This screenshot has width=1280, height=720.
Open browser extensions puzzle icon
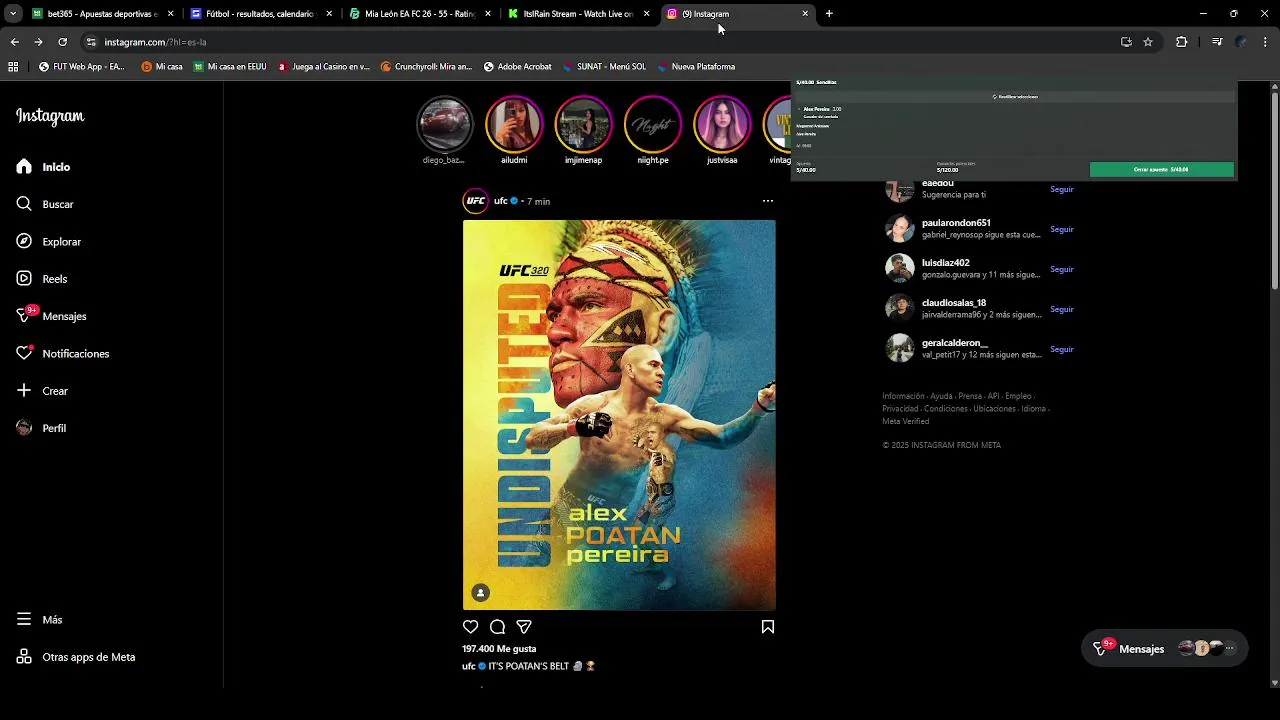pos(1181,42)
